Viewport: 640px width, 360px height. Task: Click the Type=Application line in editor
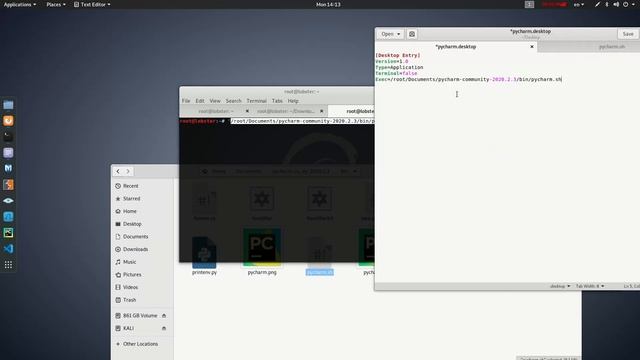pyautogui.click(x=399, y=67)
